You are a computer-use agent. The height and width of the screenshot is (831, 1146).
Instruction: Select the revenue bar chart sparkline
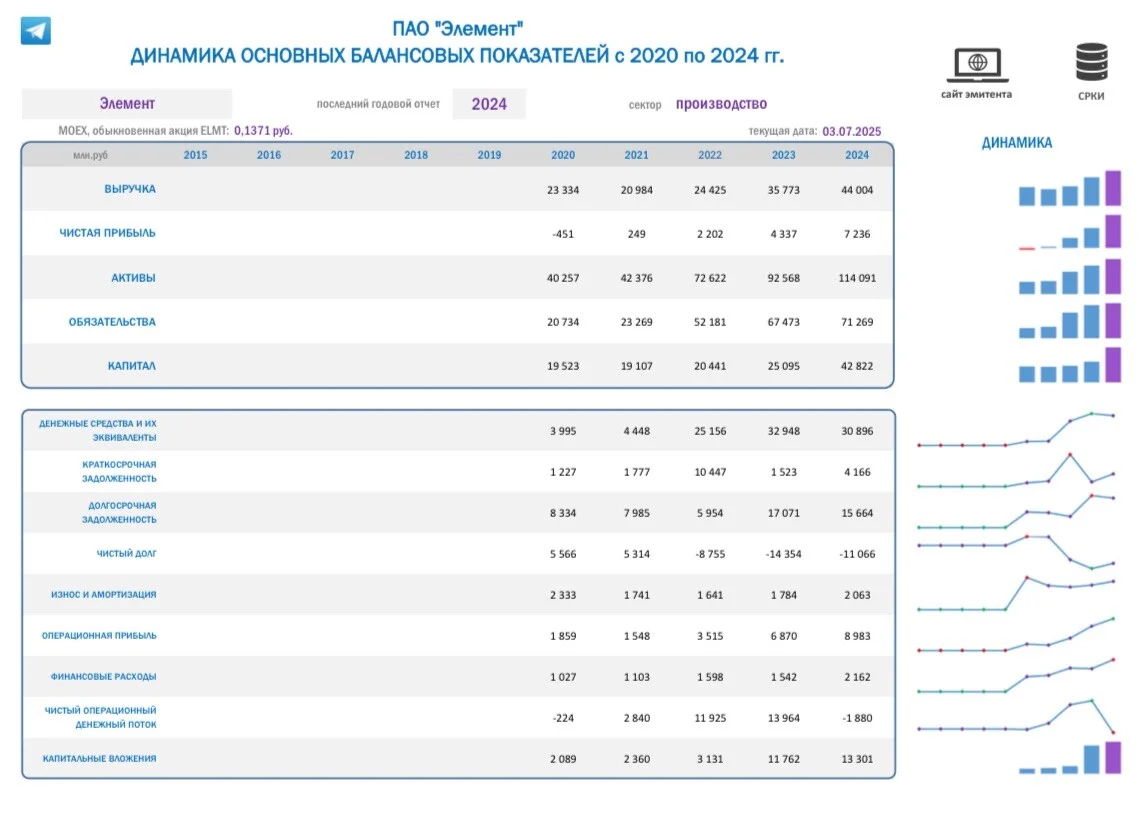[1070, 188]
